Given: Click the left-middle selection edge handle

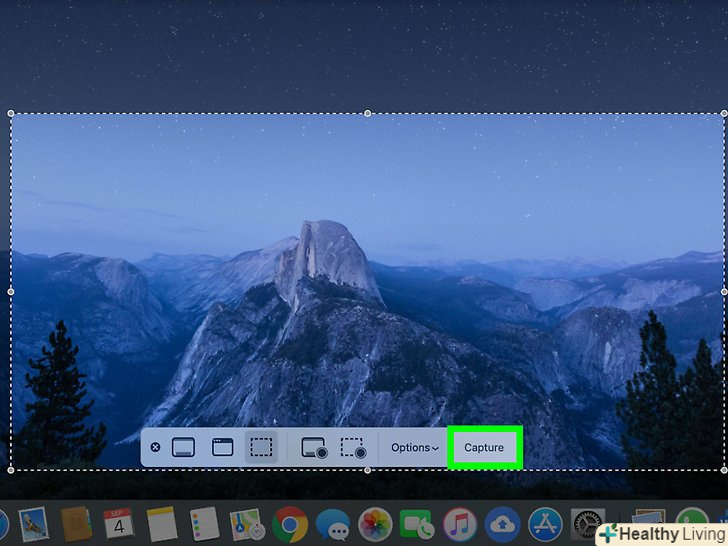Looking at the screenshot, I should pos(11,291).
